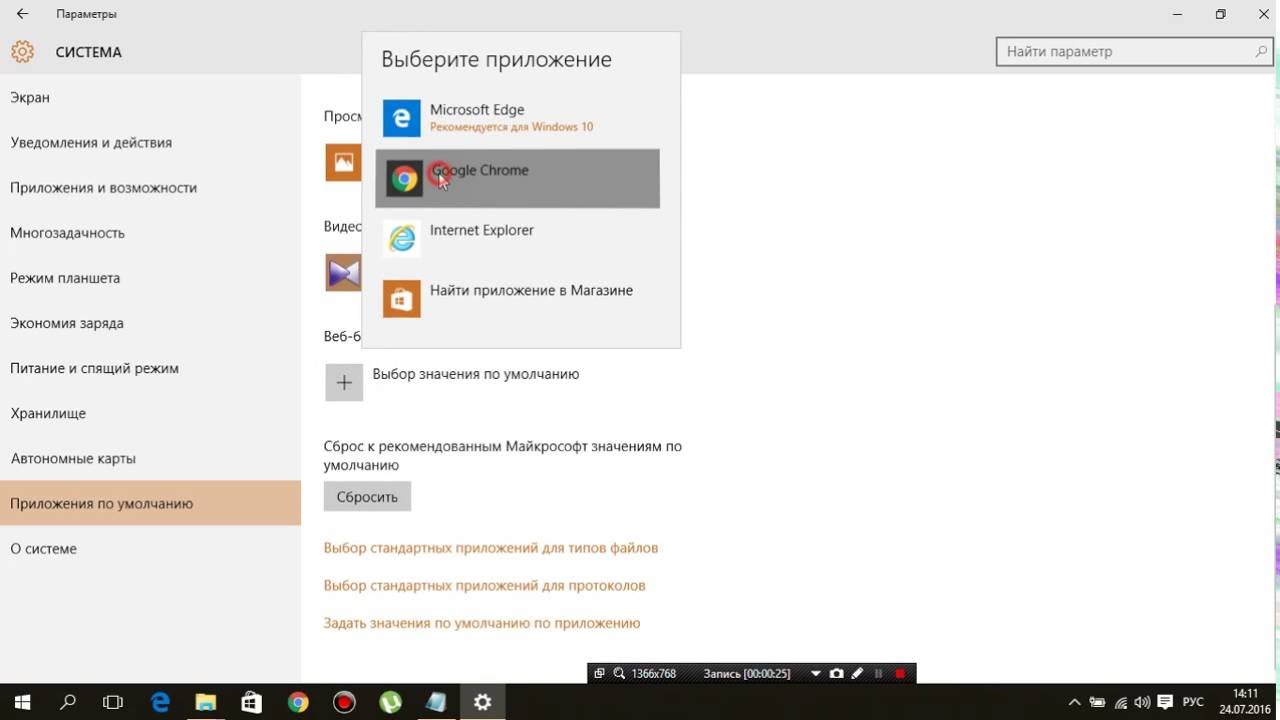
Task: Open network Wi-Fi tray icon
Action: pos(1121,702)
